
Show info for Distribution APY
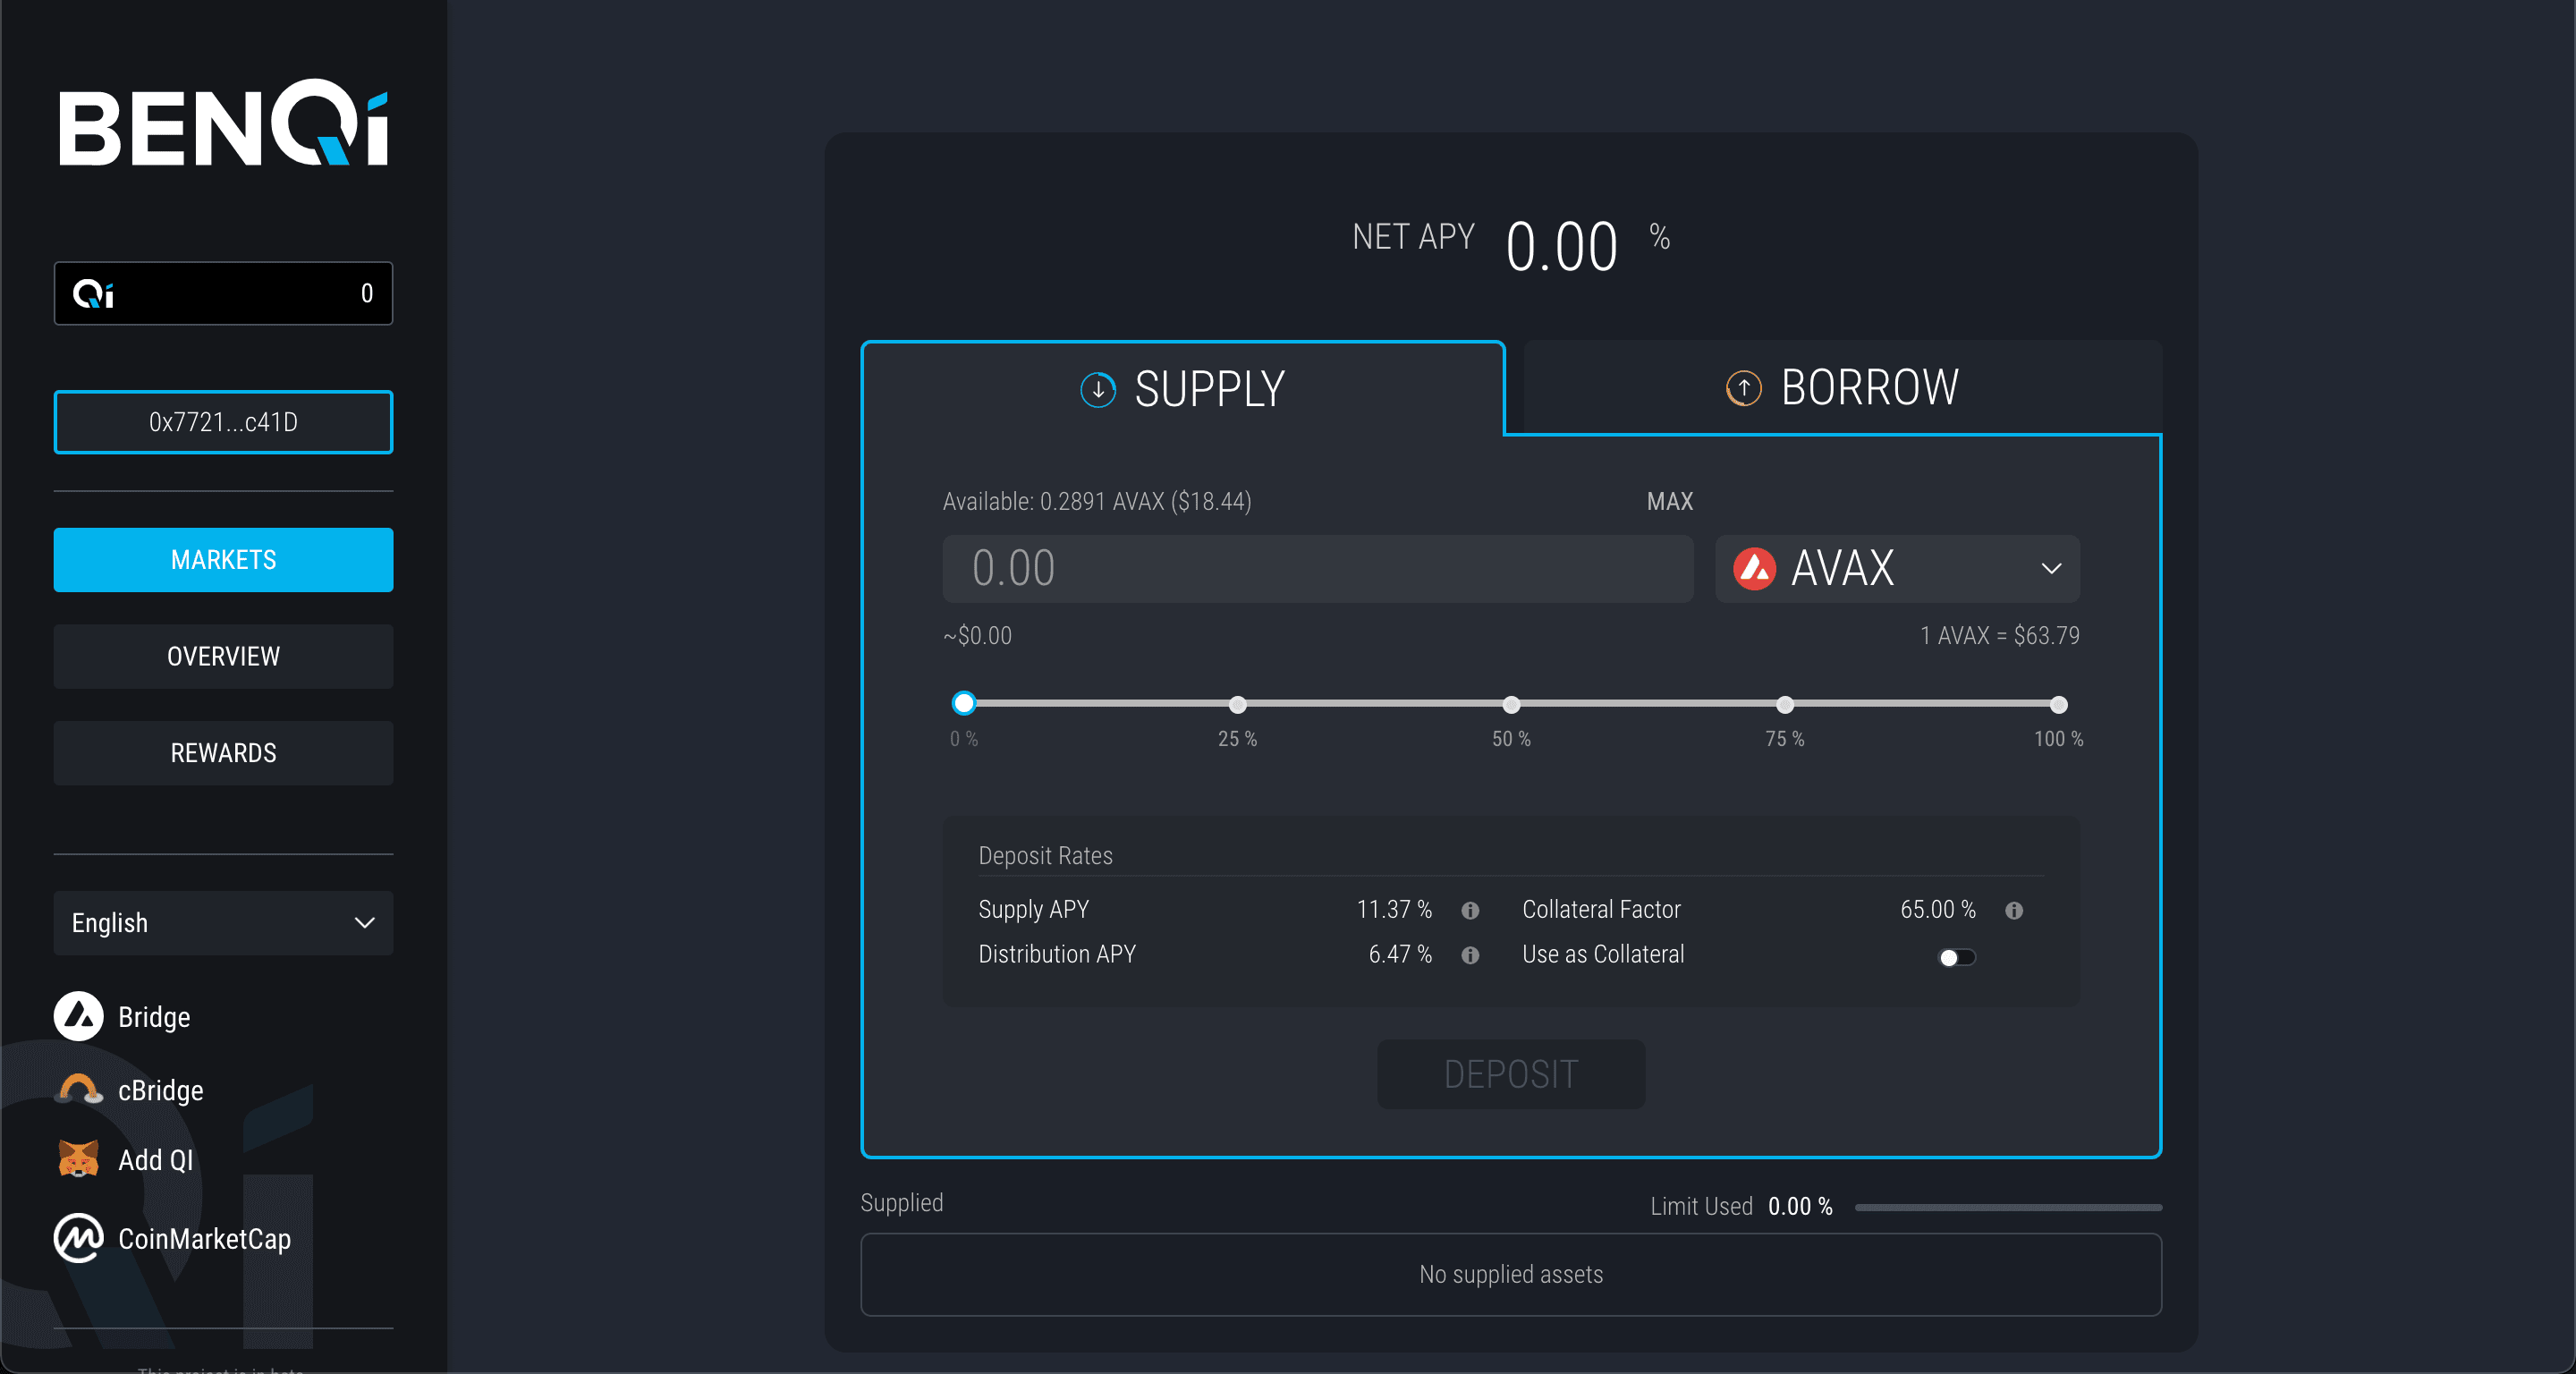click(1470, 955)
